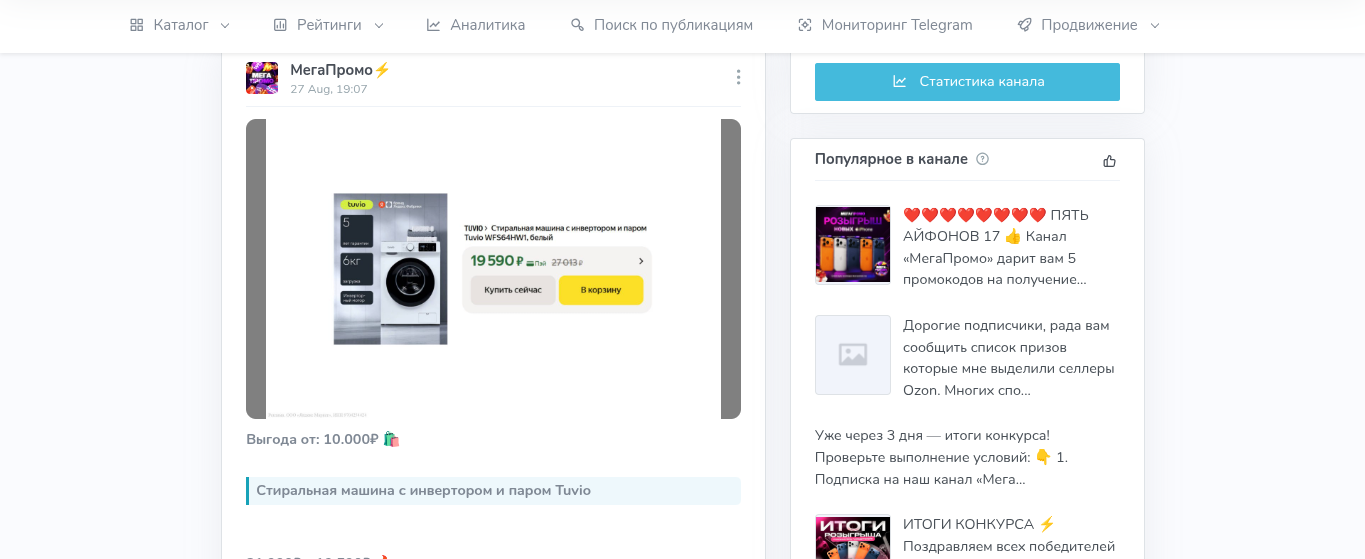Image resolution: width=1365 pixels, height=559 pixels.
Task: Click the quoted text Стиральная машина с инвертором и паром Tuvio
Action: 423,491
